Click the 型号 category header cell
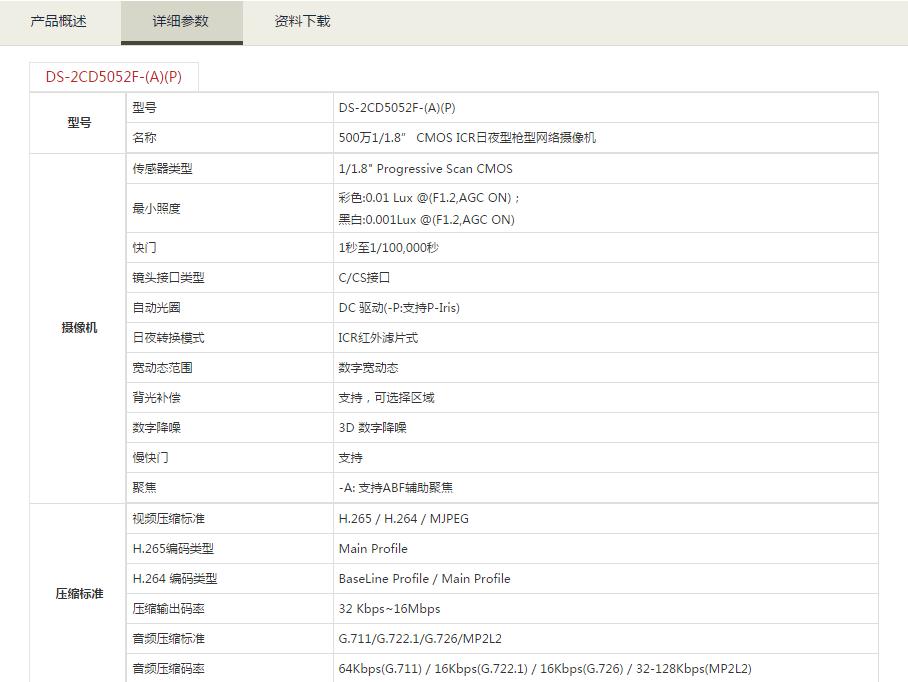This screenshot has width=908, height=682. pos(79,123)
